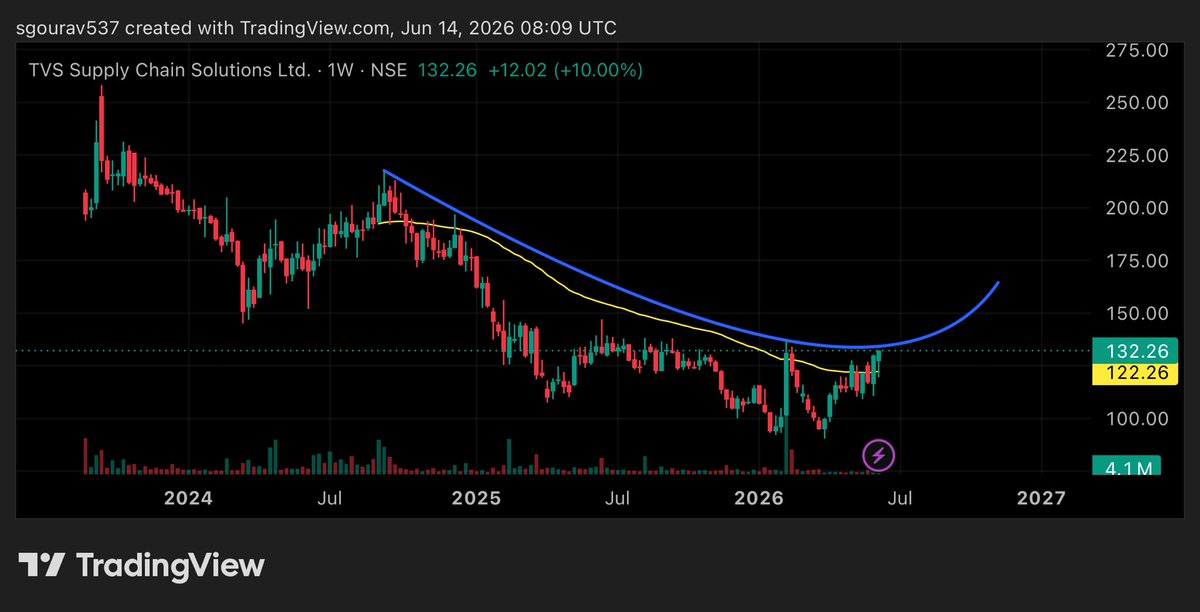Screen dimensions: 1200x612
Task: Click the 2025 label on the time axis
Action: coord(475,497)
